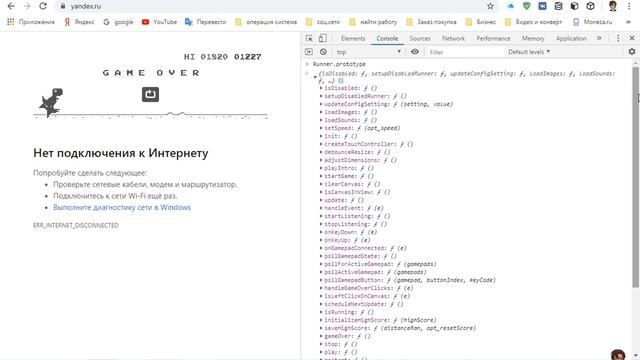Expand the saveHighScore function entry
Viewport: 640px width, 360px height.
coord(321,328)
